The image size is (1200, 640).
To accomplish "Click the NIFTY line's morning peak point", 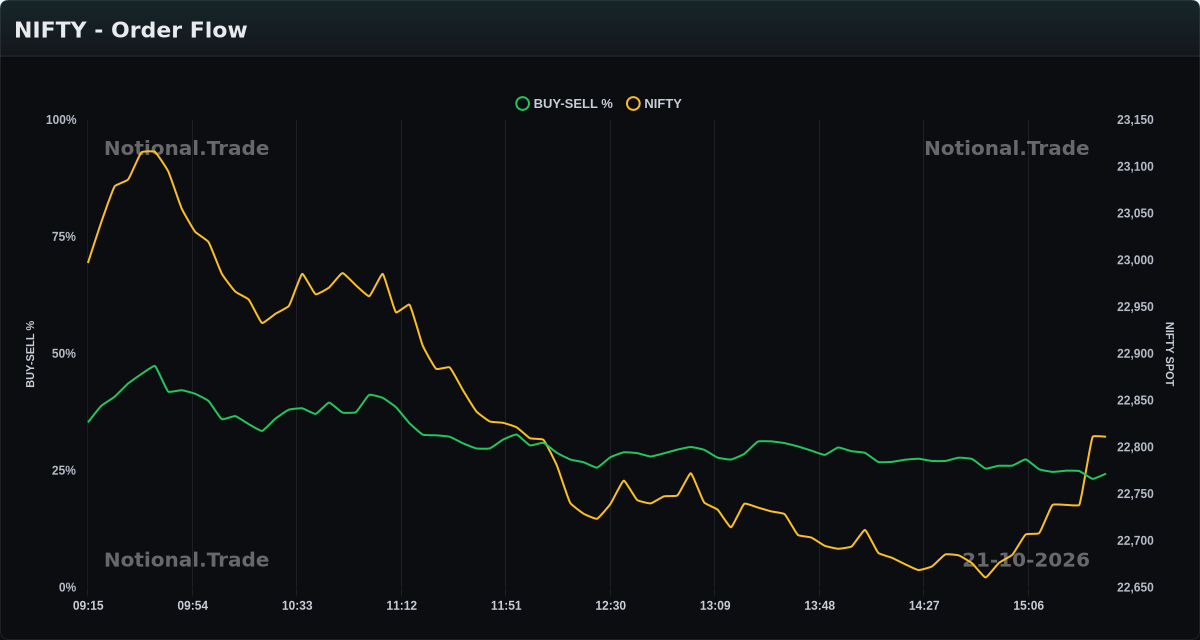I will (x=148, y=151).
